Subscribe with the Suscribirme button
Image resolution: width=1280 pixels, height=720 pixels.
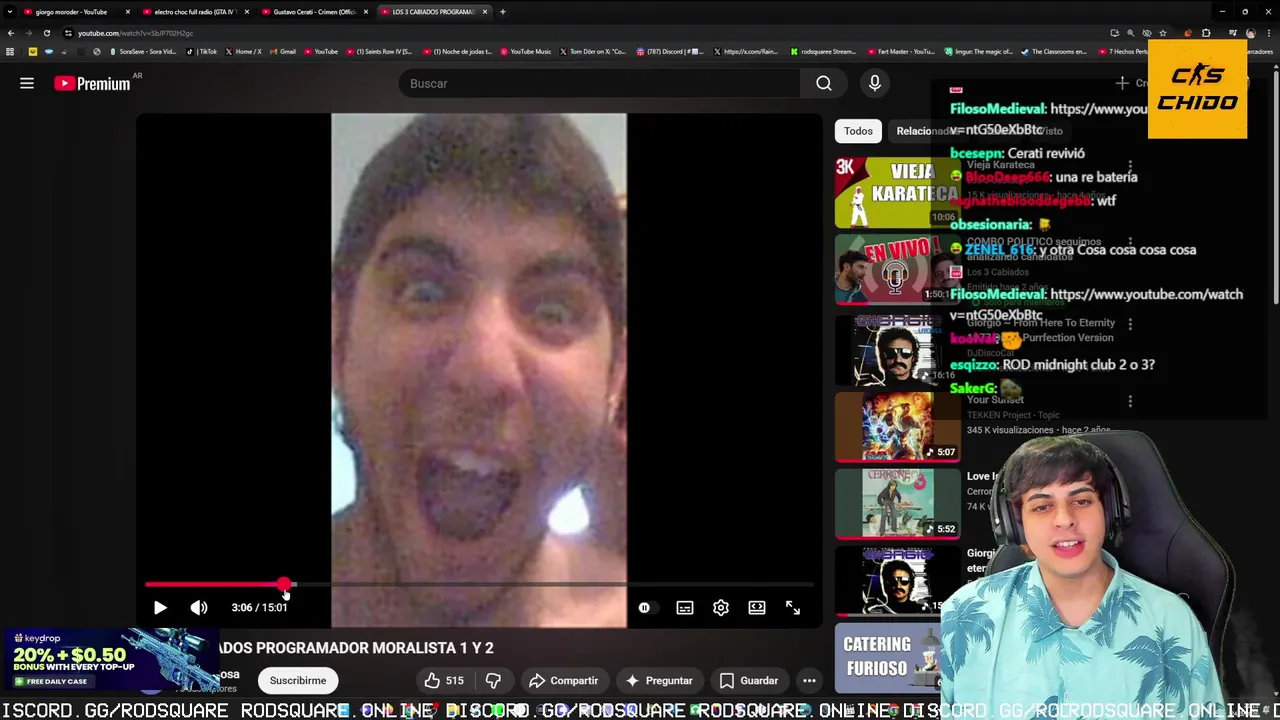coord(298,680)
